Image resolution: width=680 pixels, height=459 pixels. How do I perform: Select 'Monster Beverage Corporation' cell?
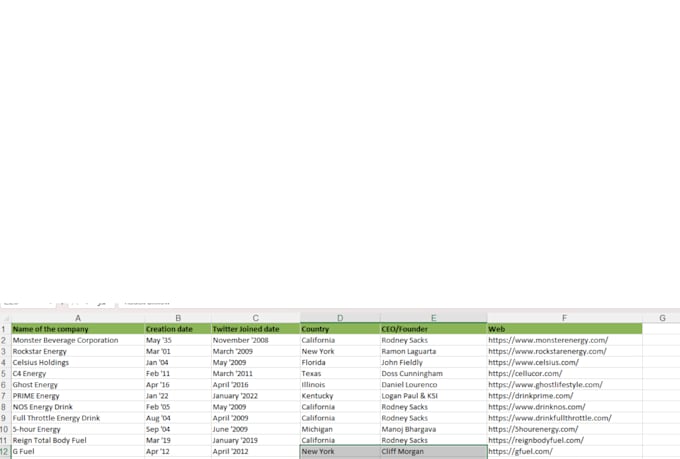point(78,340)
